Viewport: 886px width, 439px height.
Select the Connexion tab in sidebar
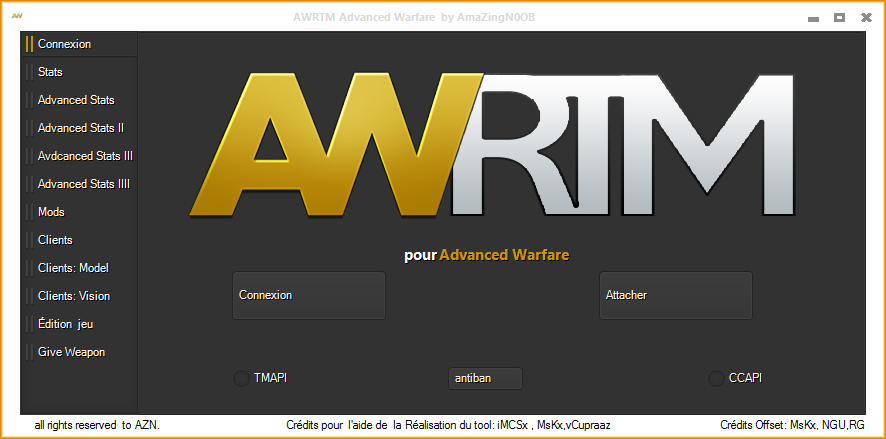point(79,44)
